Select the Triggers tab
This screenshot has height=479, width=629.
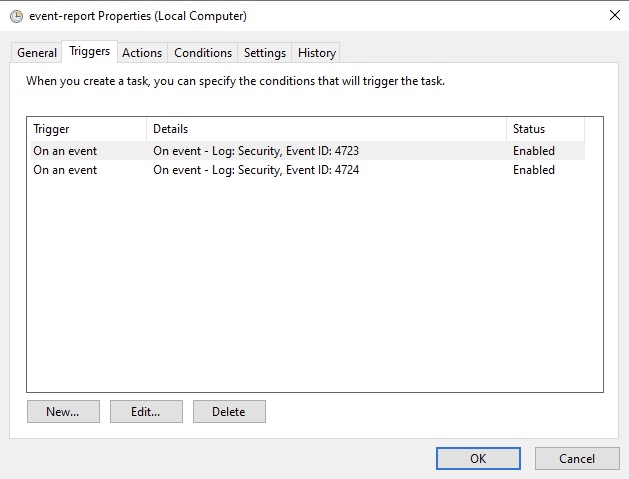click(x=90, y=52)
